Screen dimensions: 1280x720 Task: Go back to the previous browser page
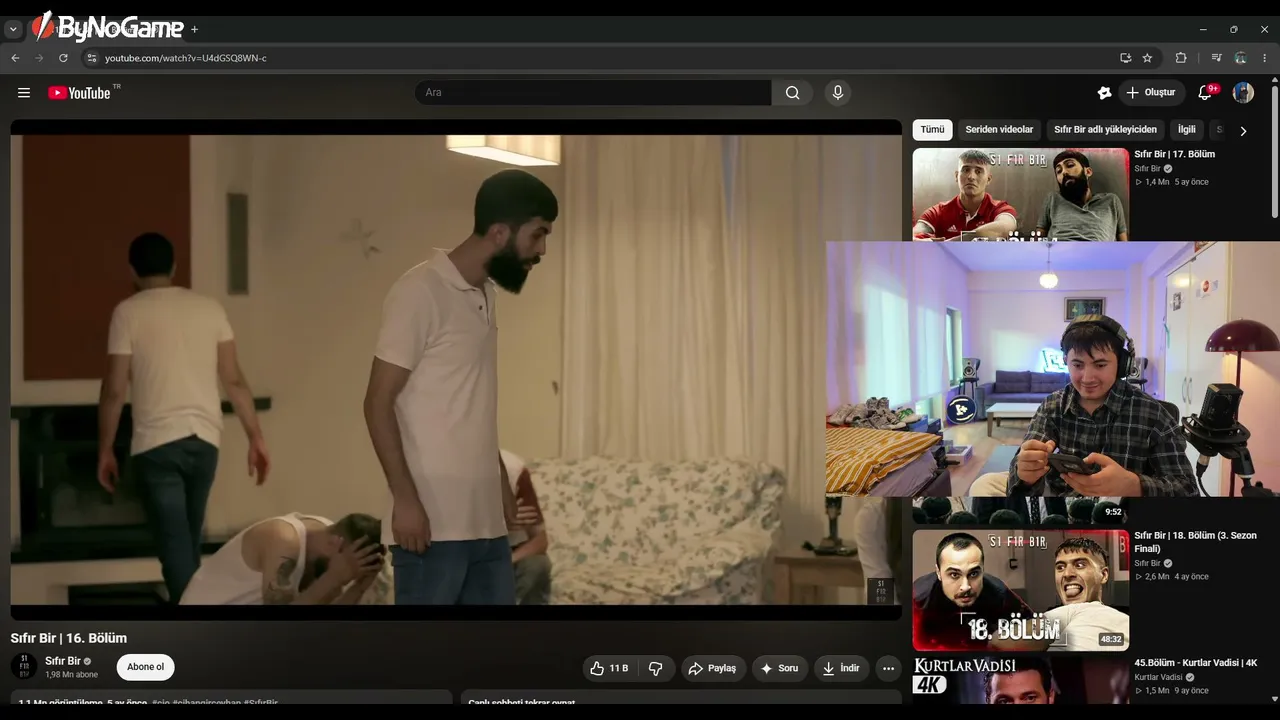(x=15, y=58)
